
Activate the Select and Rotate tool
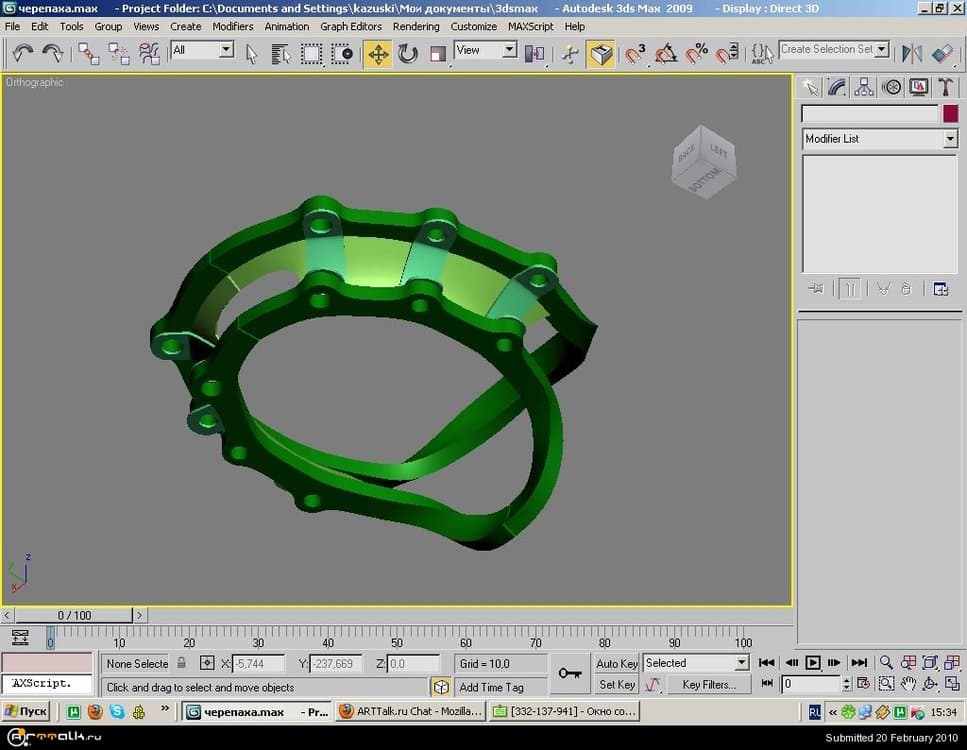pos(408,54)
